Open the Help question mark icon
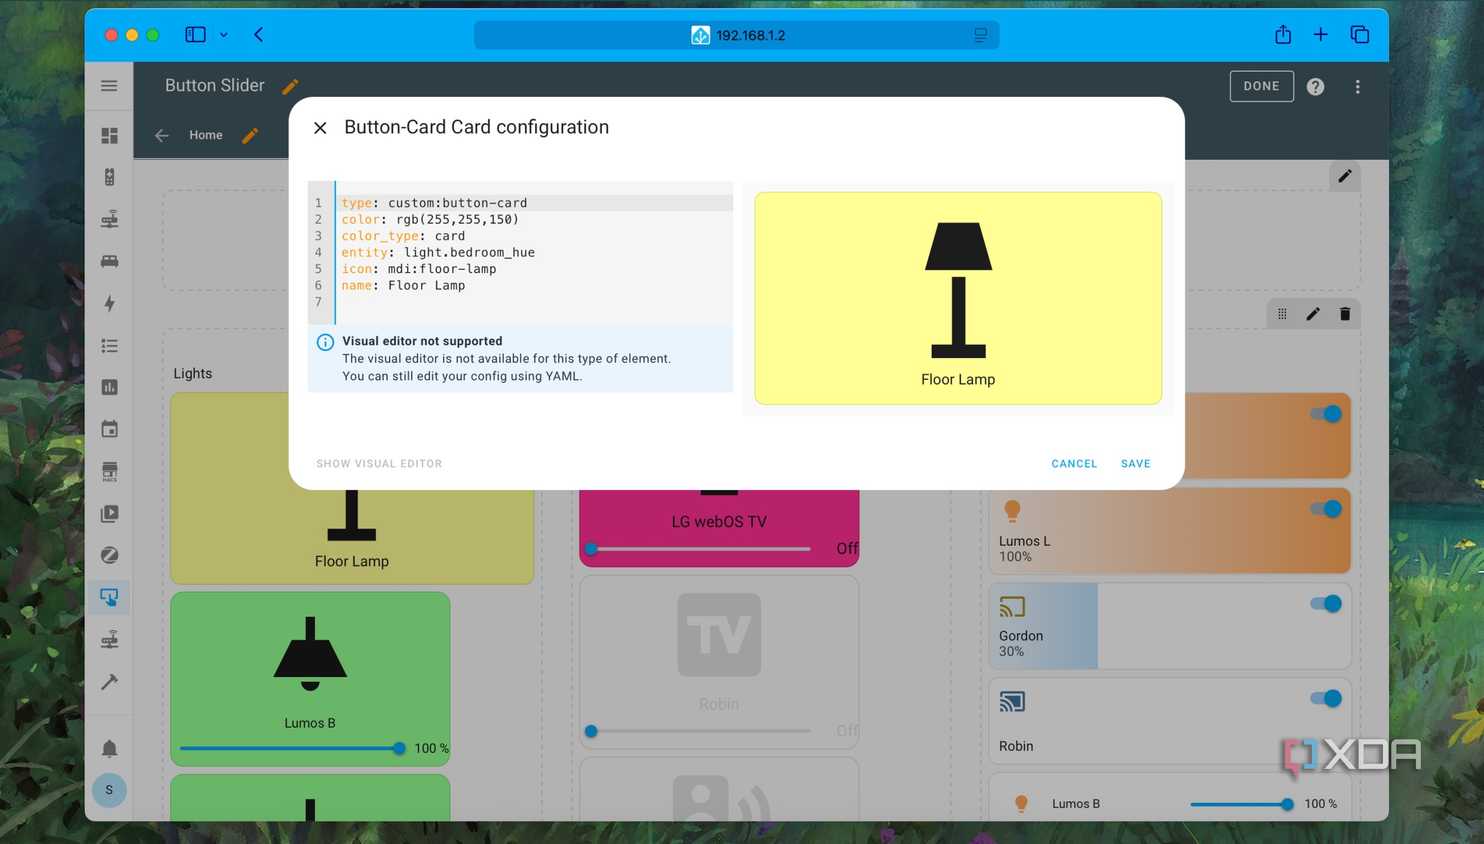Screen dimensions: 1484x844 pyautogui.click(x=1315, y=87)
